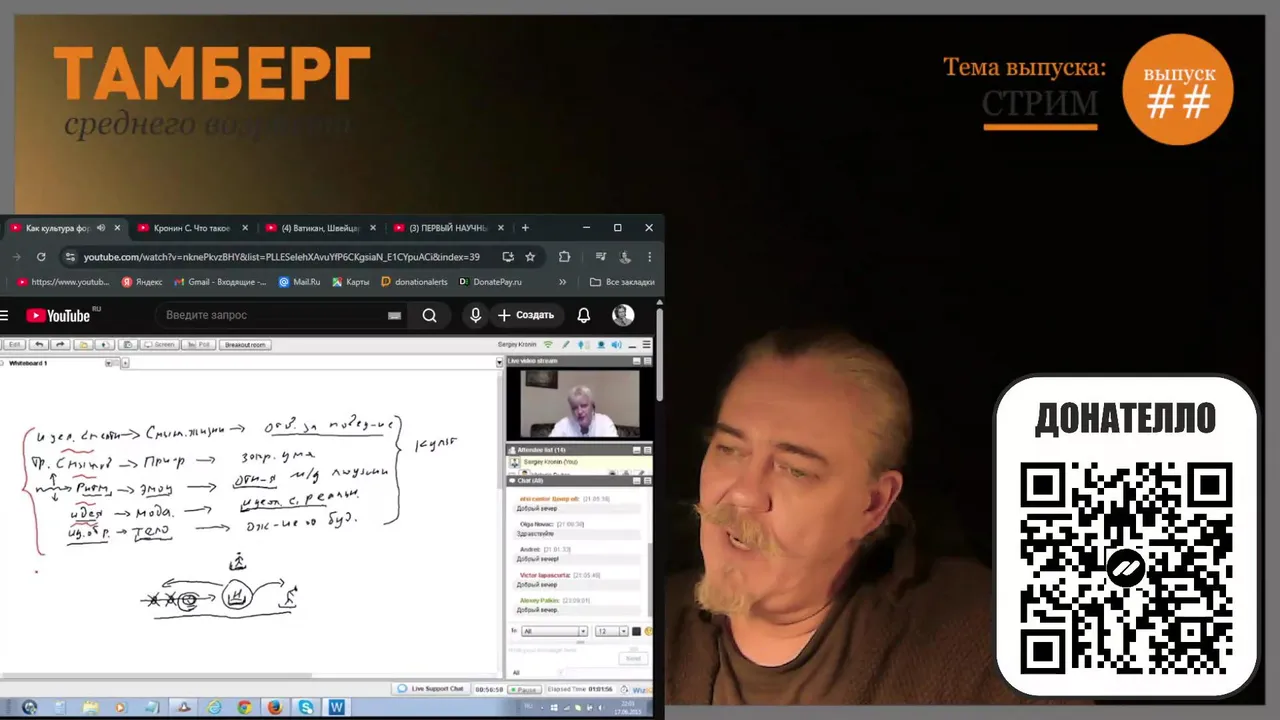Open Word from the Windows taskbar
This screenshot has width=1280, height=720.
(x=337, y=707)
